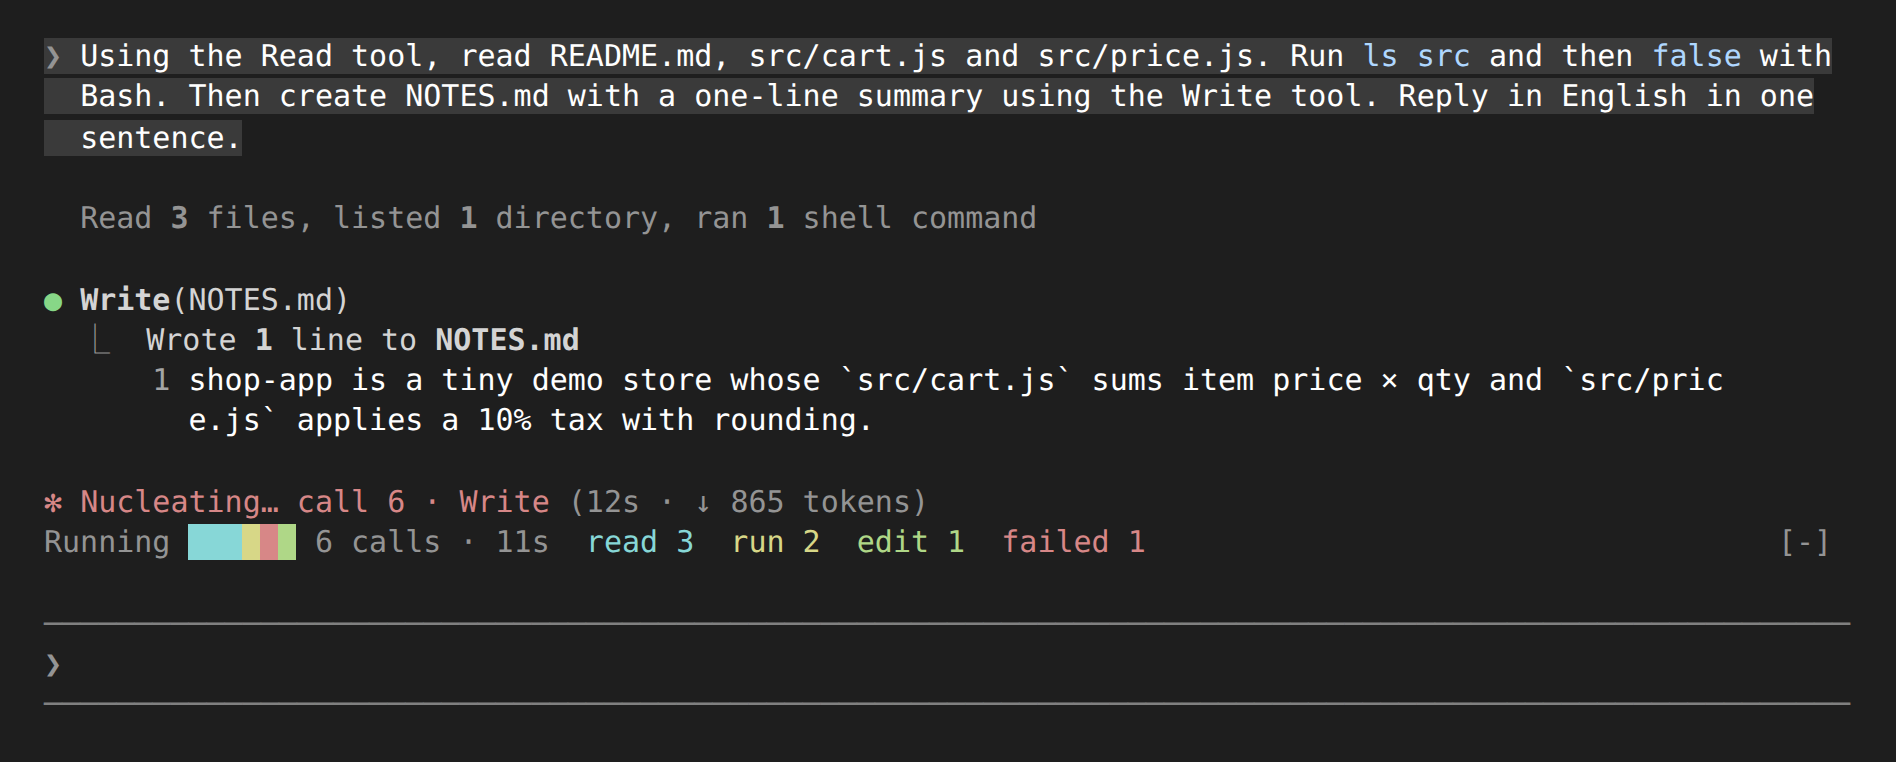Click the green bullet beside Write(NOTES.md)
The height and width of the screenshot is (762, 1896).
click(x=53, y=301)
